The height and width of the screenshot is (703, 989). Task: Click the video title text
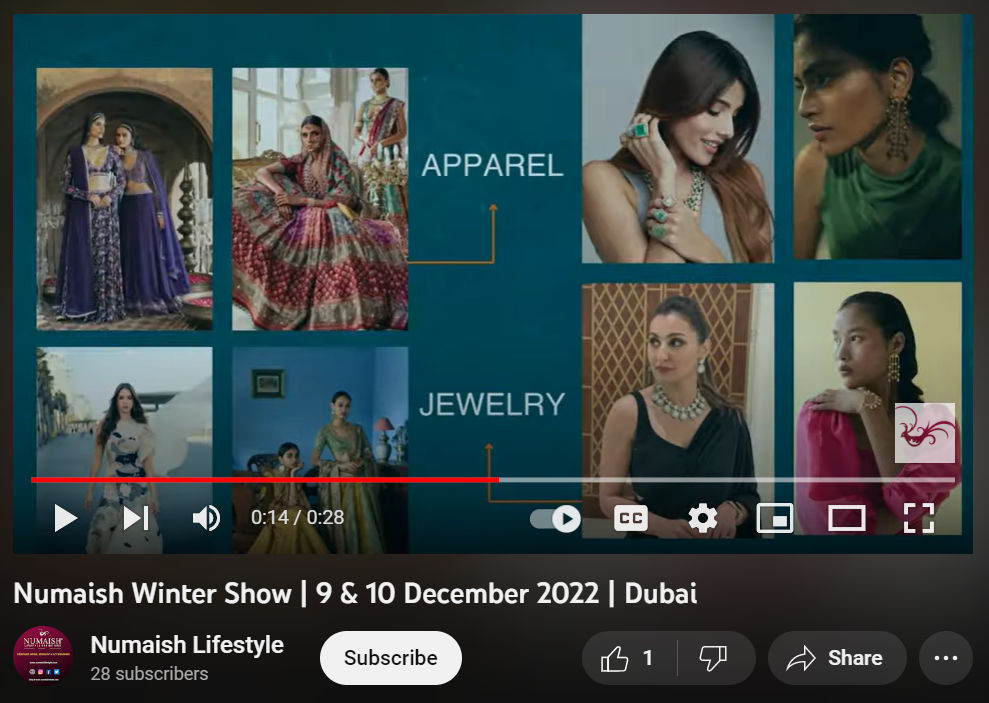pos(355,593)
